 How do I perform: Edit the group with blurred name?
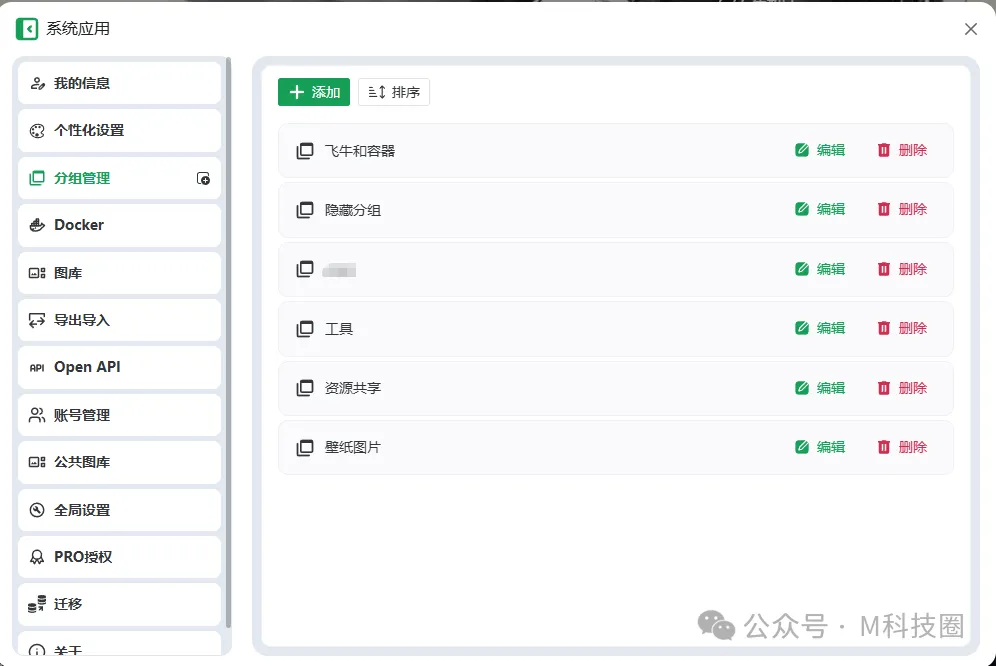[x=820, y=269]
